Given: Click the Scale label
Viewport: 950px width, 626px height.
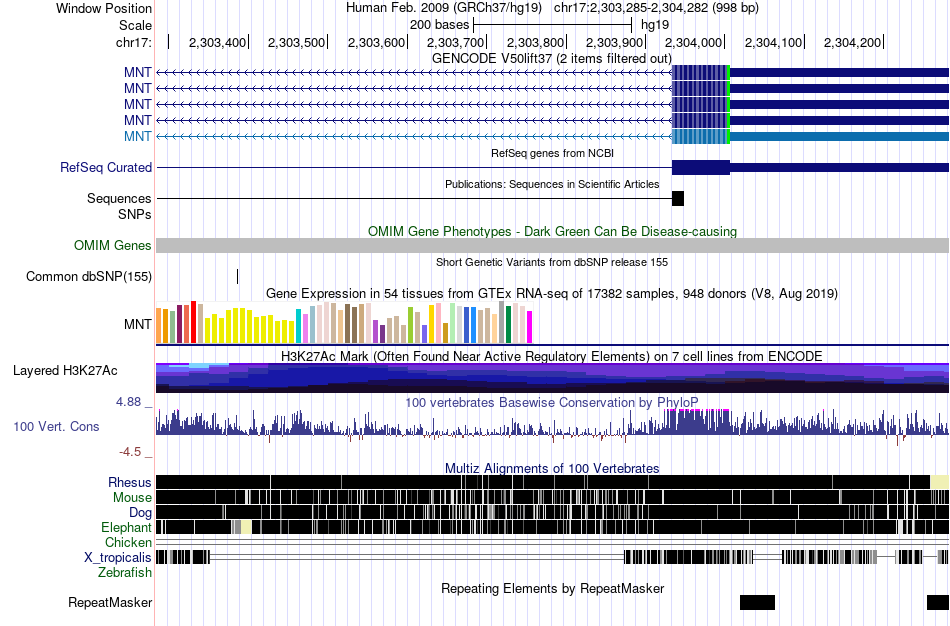Looking at the screenshot, I should [x=135, y=25].
